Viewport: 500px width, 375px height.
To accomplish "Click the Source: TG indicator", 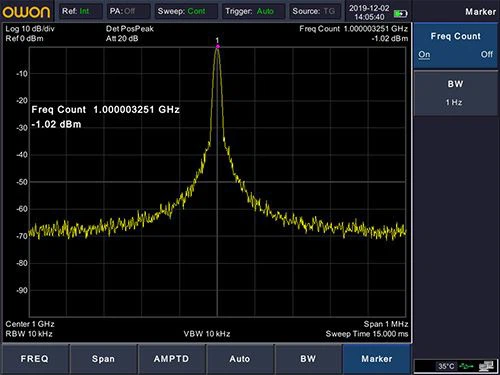I will pos(315,11).
